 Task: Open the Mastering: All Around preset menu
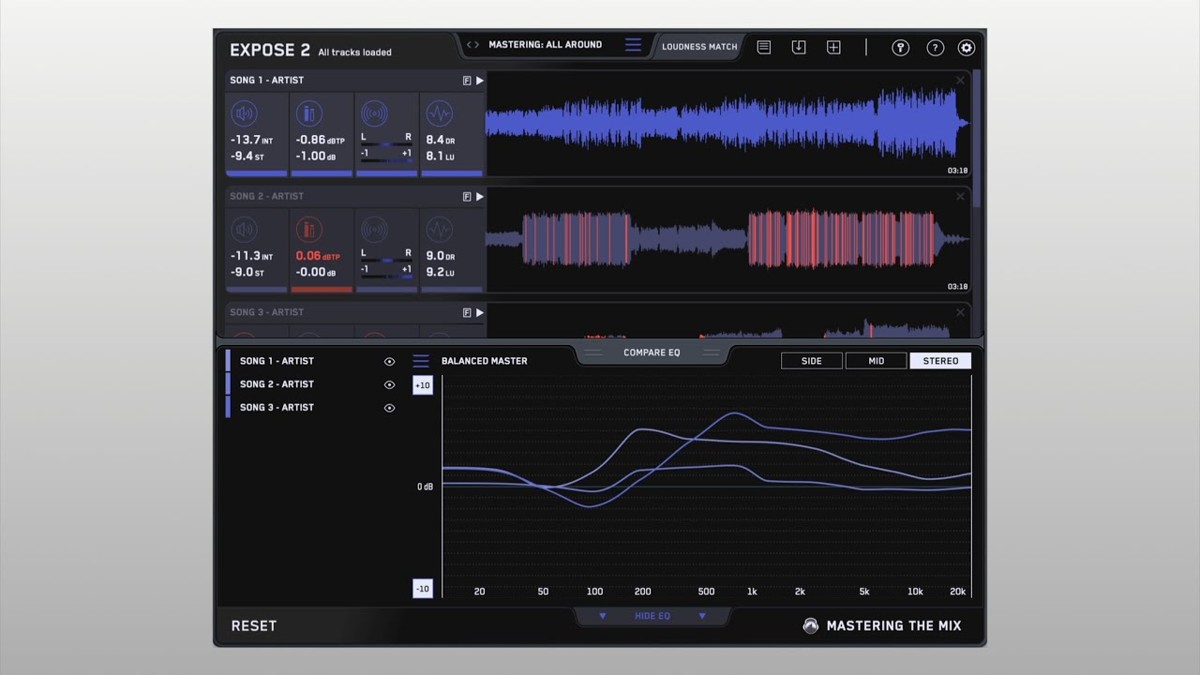(633, 45)
